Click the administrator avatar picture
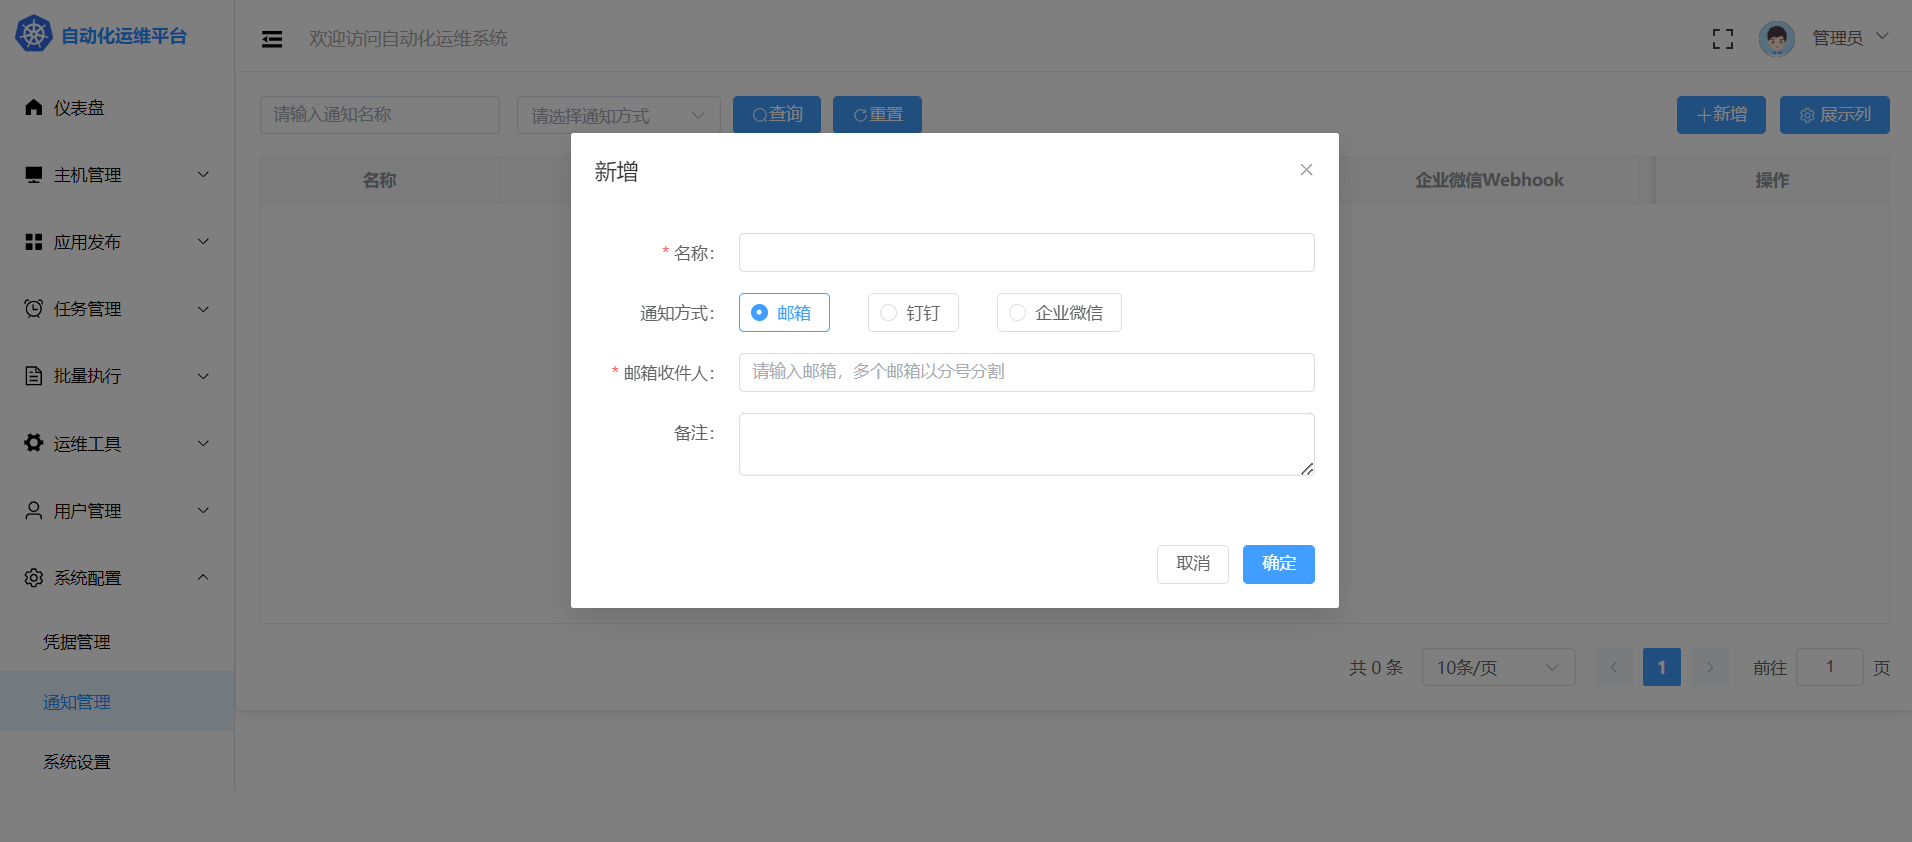The width and height of the screenshot is (1912, 842). 1776,39
